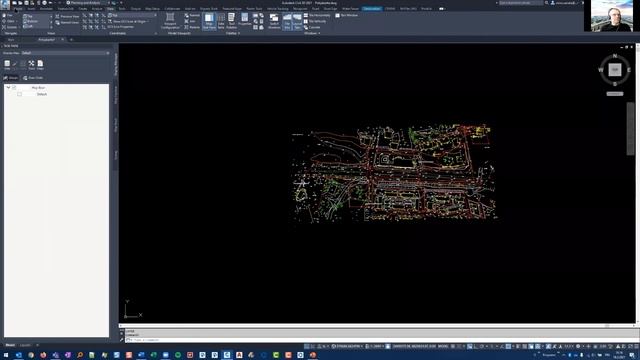The height and width of the screenshot is (360, 640).
Task: Open Named Views manager
Action: 67,22
